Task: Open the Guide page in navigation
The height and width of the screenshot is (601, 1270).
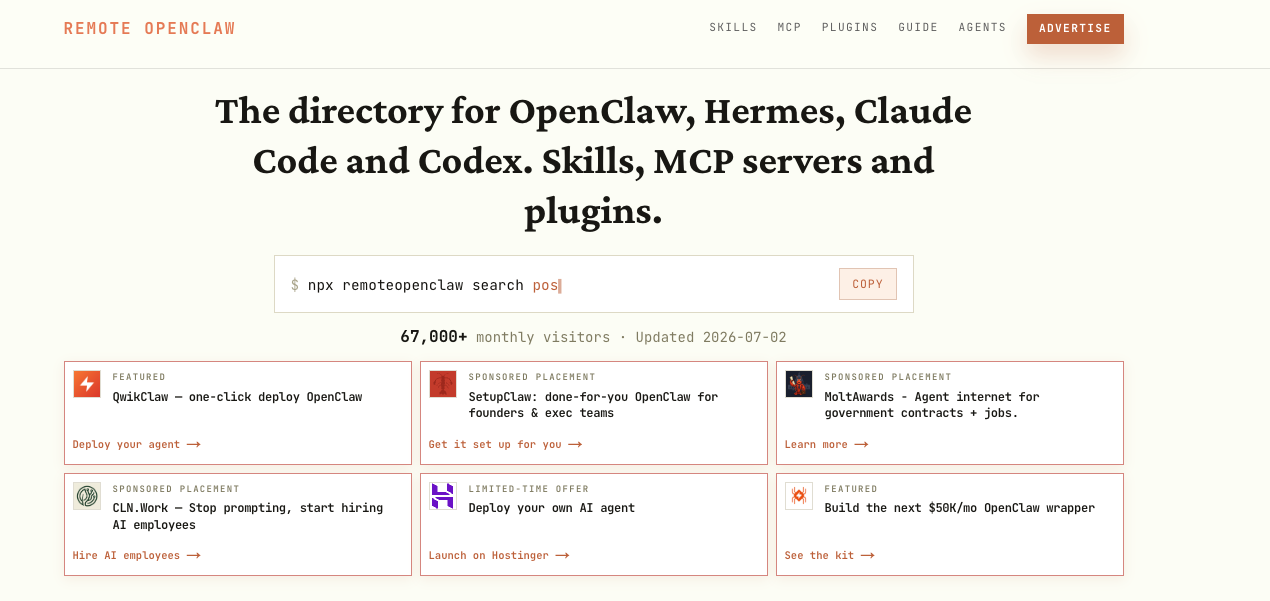Action: click(918, 28)
